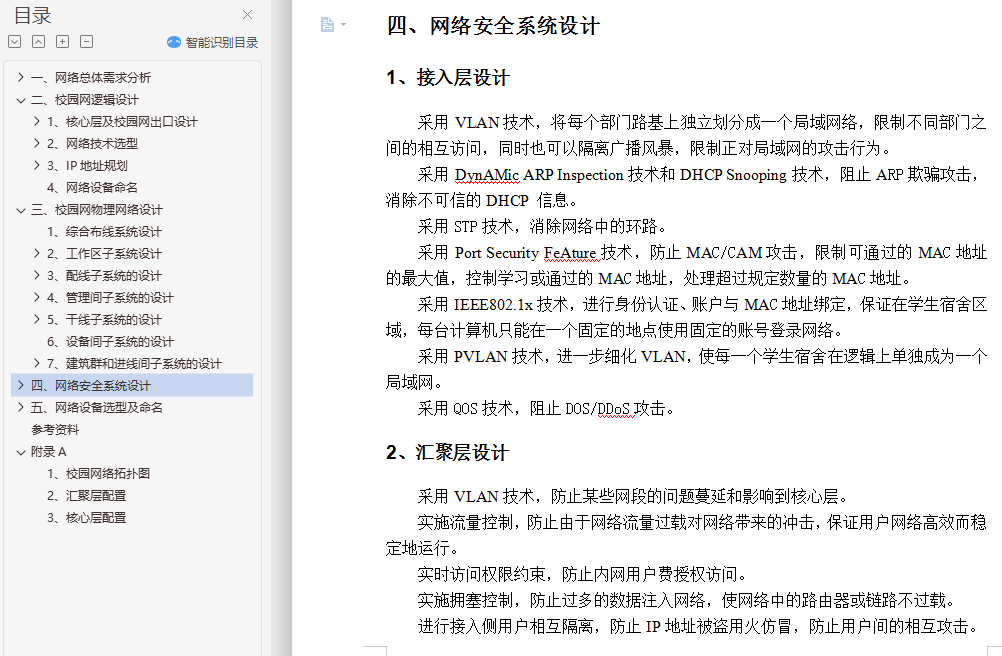Expand 2、工作区子系统设计 chevron

36,254
